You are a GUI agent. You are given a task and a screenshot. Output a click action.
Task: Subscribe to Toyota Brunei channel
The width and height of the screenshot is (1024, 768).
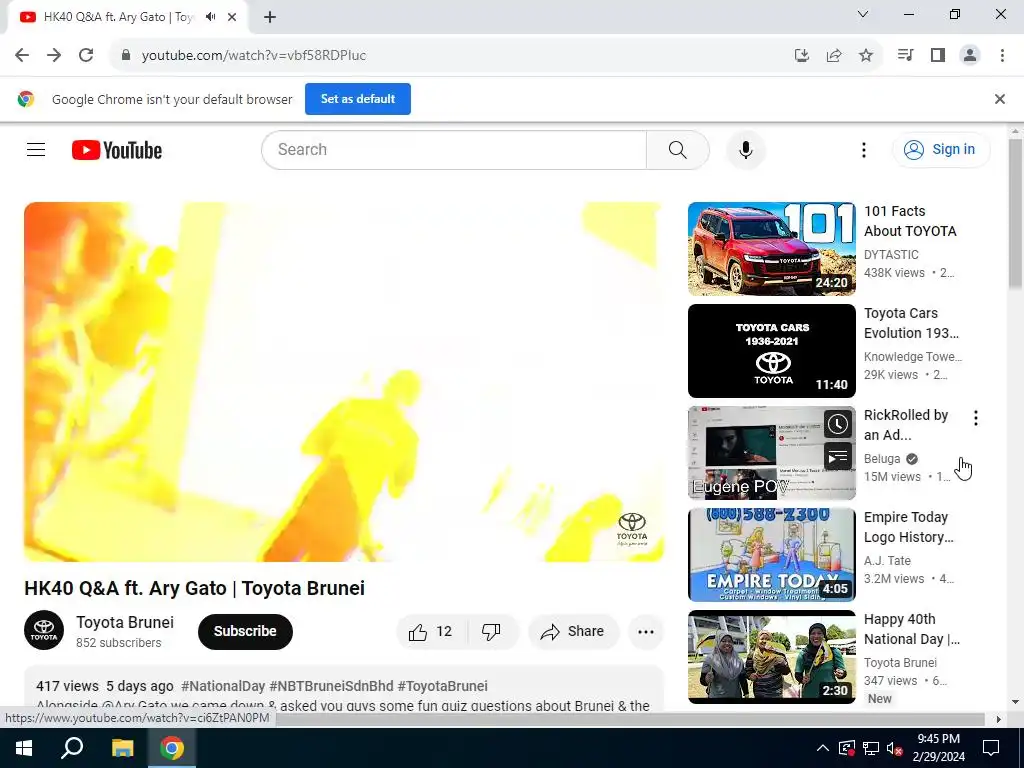245,632
